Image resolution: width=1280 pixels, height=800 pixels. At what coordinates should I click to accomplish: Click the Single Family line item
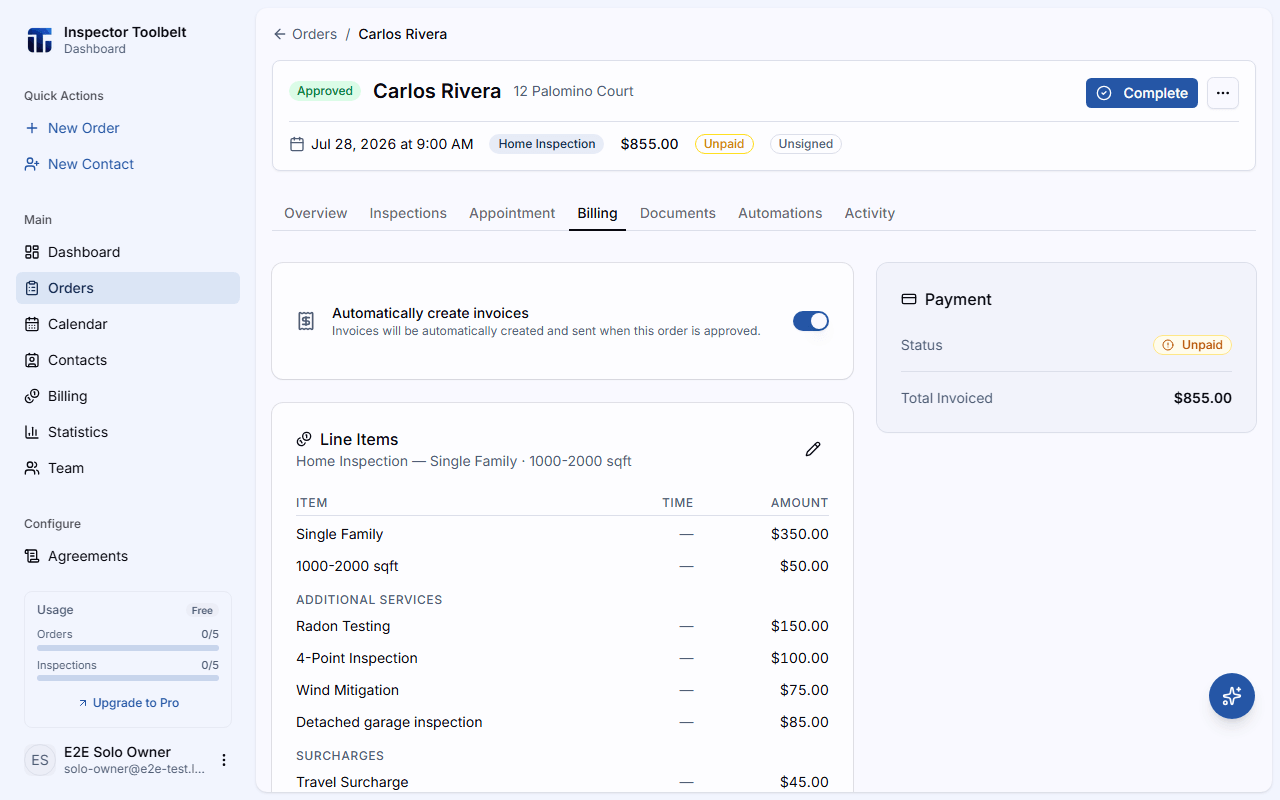pyautogui.click(x=562, y=534)
